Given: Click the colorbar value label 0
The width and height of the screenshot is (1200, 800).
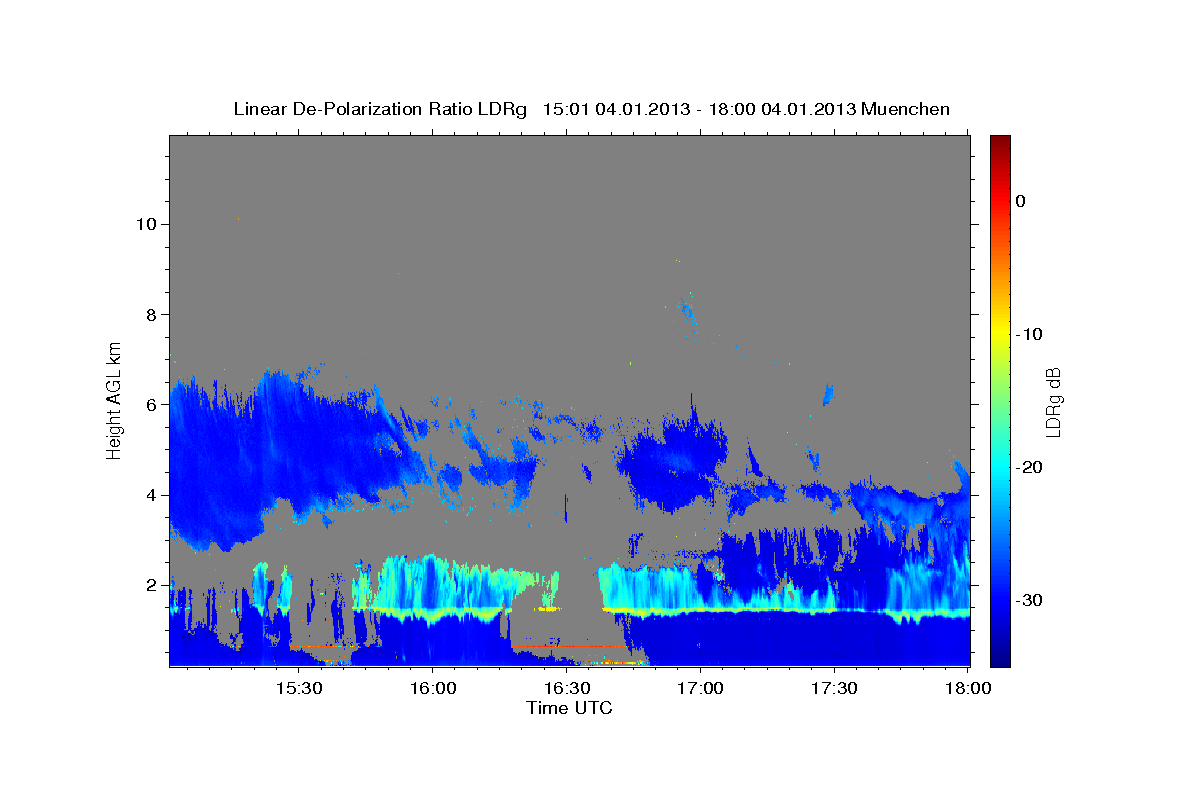Looking at the screenshot, I should coord(1021,201).
